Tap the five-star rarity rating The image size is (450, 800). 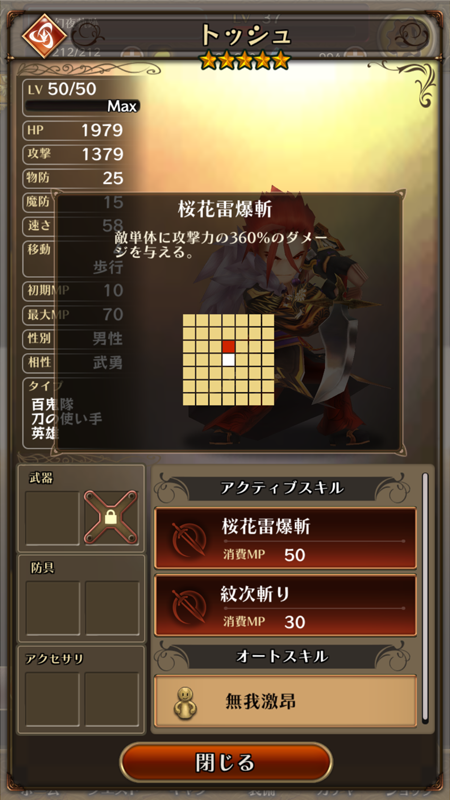point(245,60)
